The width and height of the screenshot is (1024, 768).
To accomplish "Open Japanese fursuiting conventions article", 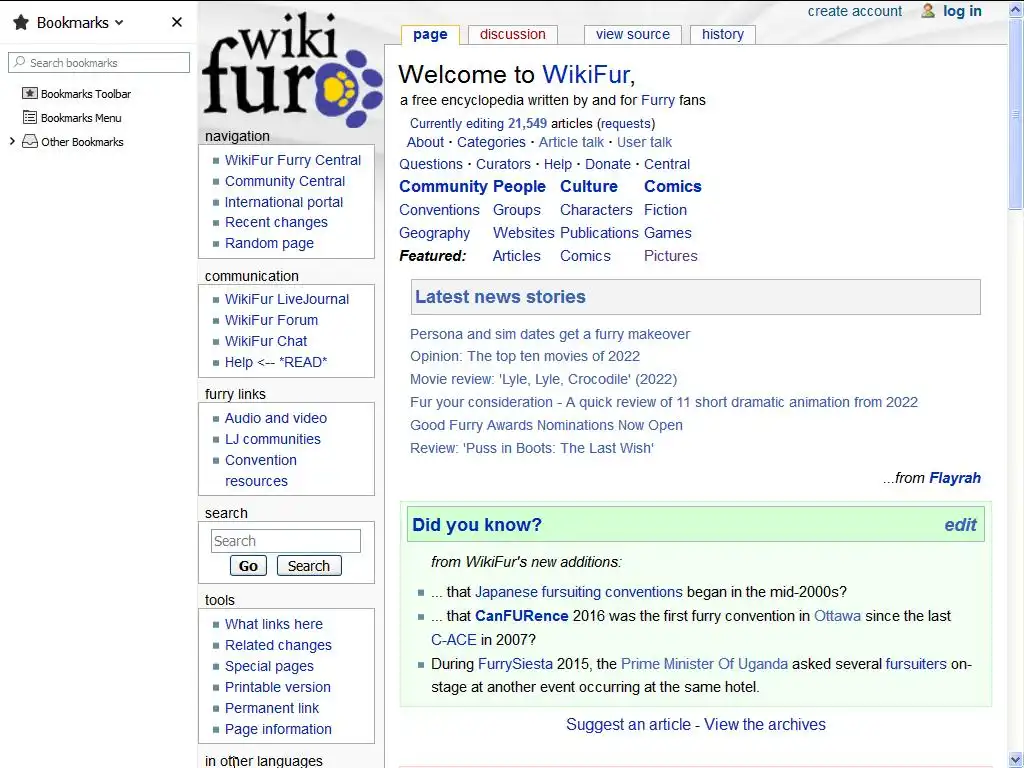I will tap(578, 592).
